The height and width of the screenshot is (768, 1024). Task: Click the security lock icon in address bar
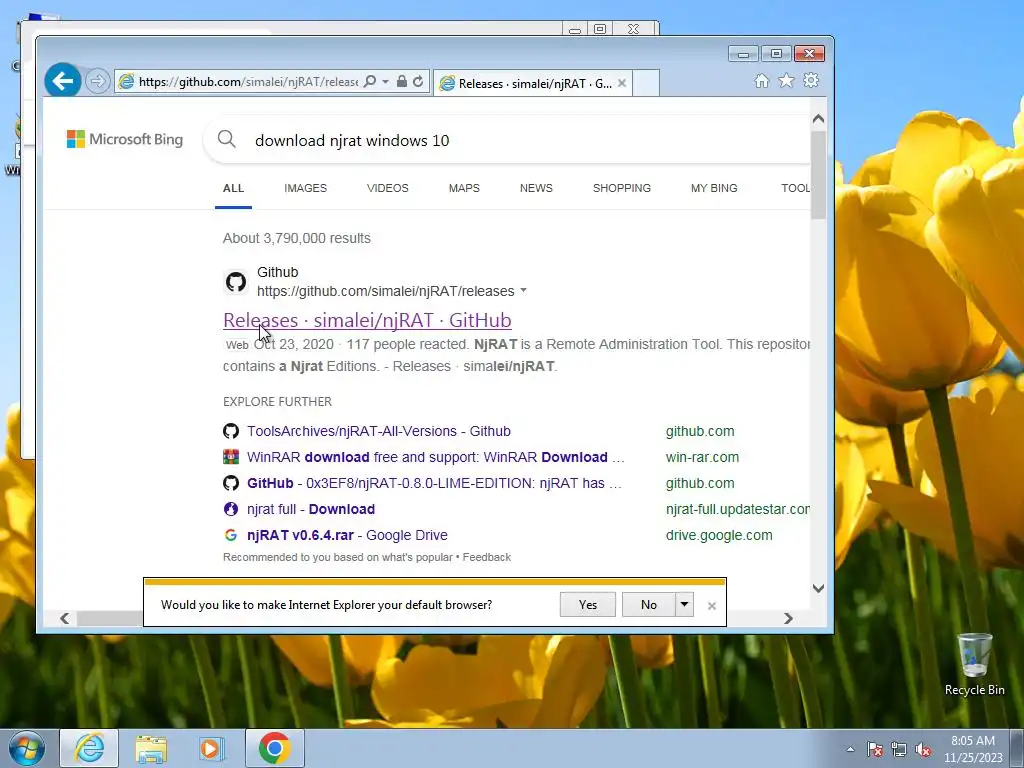click(402, 82)
